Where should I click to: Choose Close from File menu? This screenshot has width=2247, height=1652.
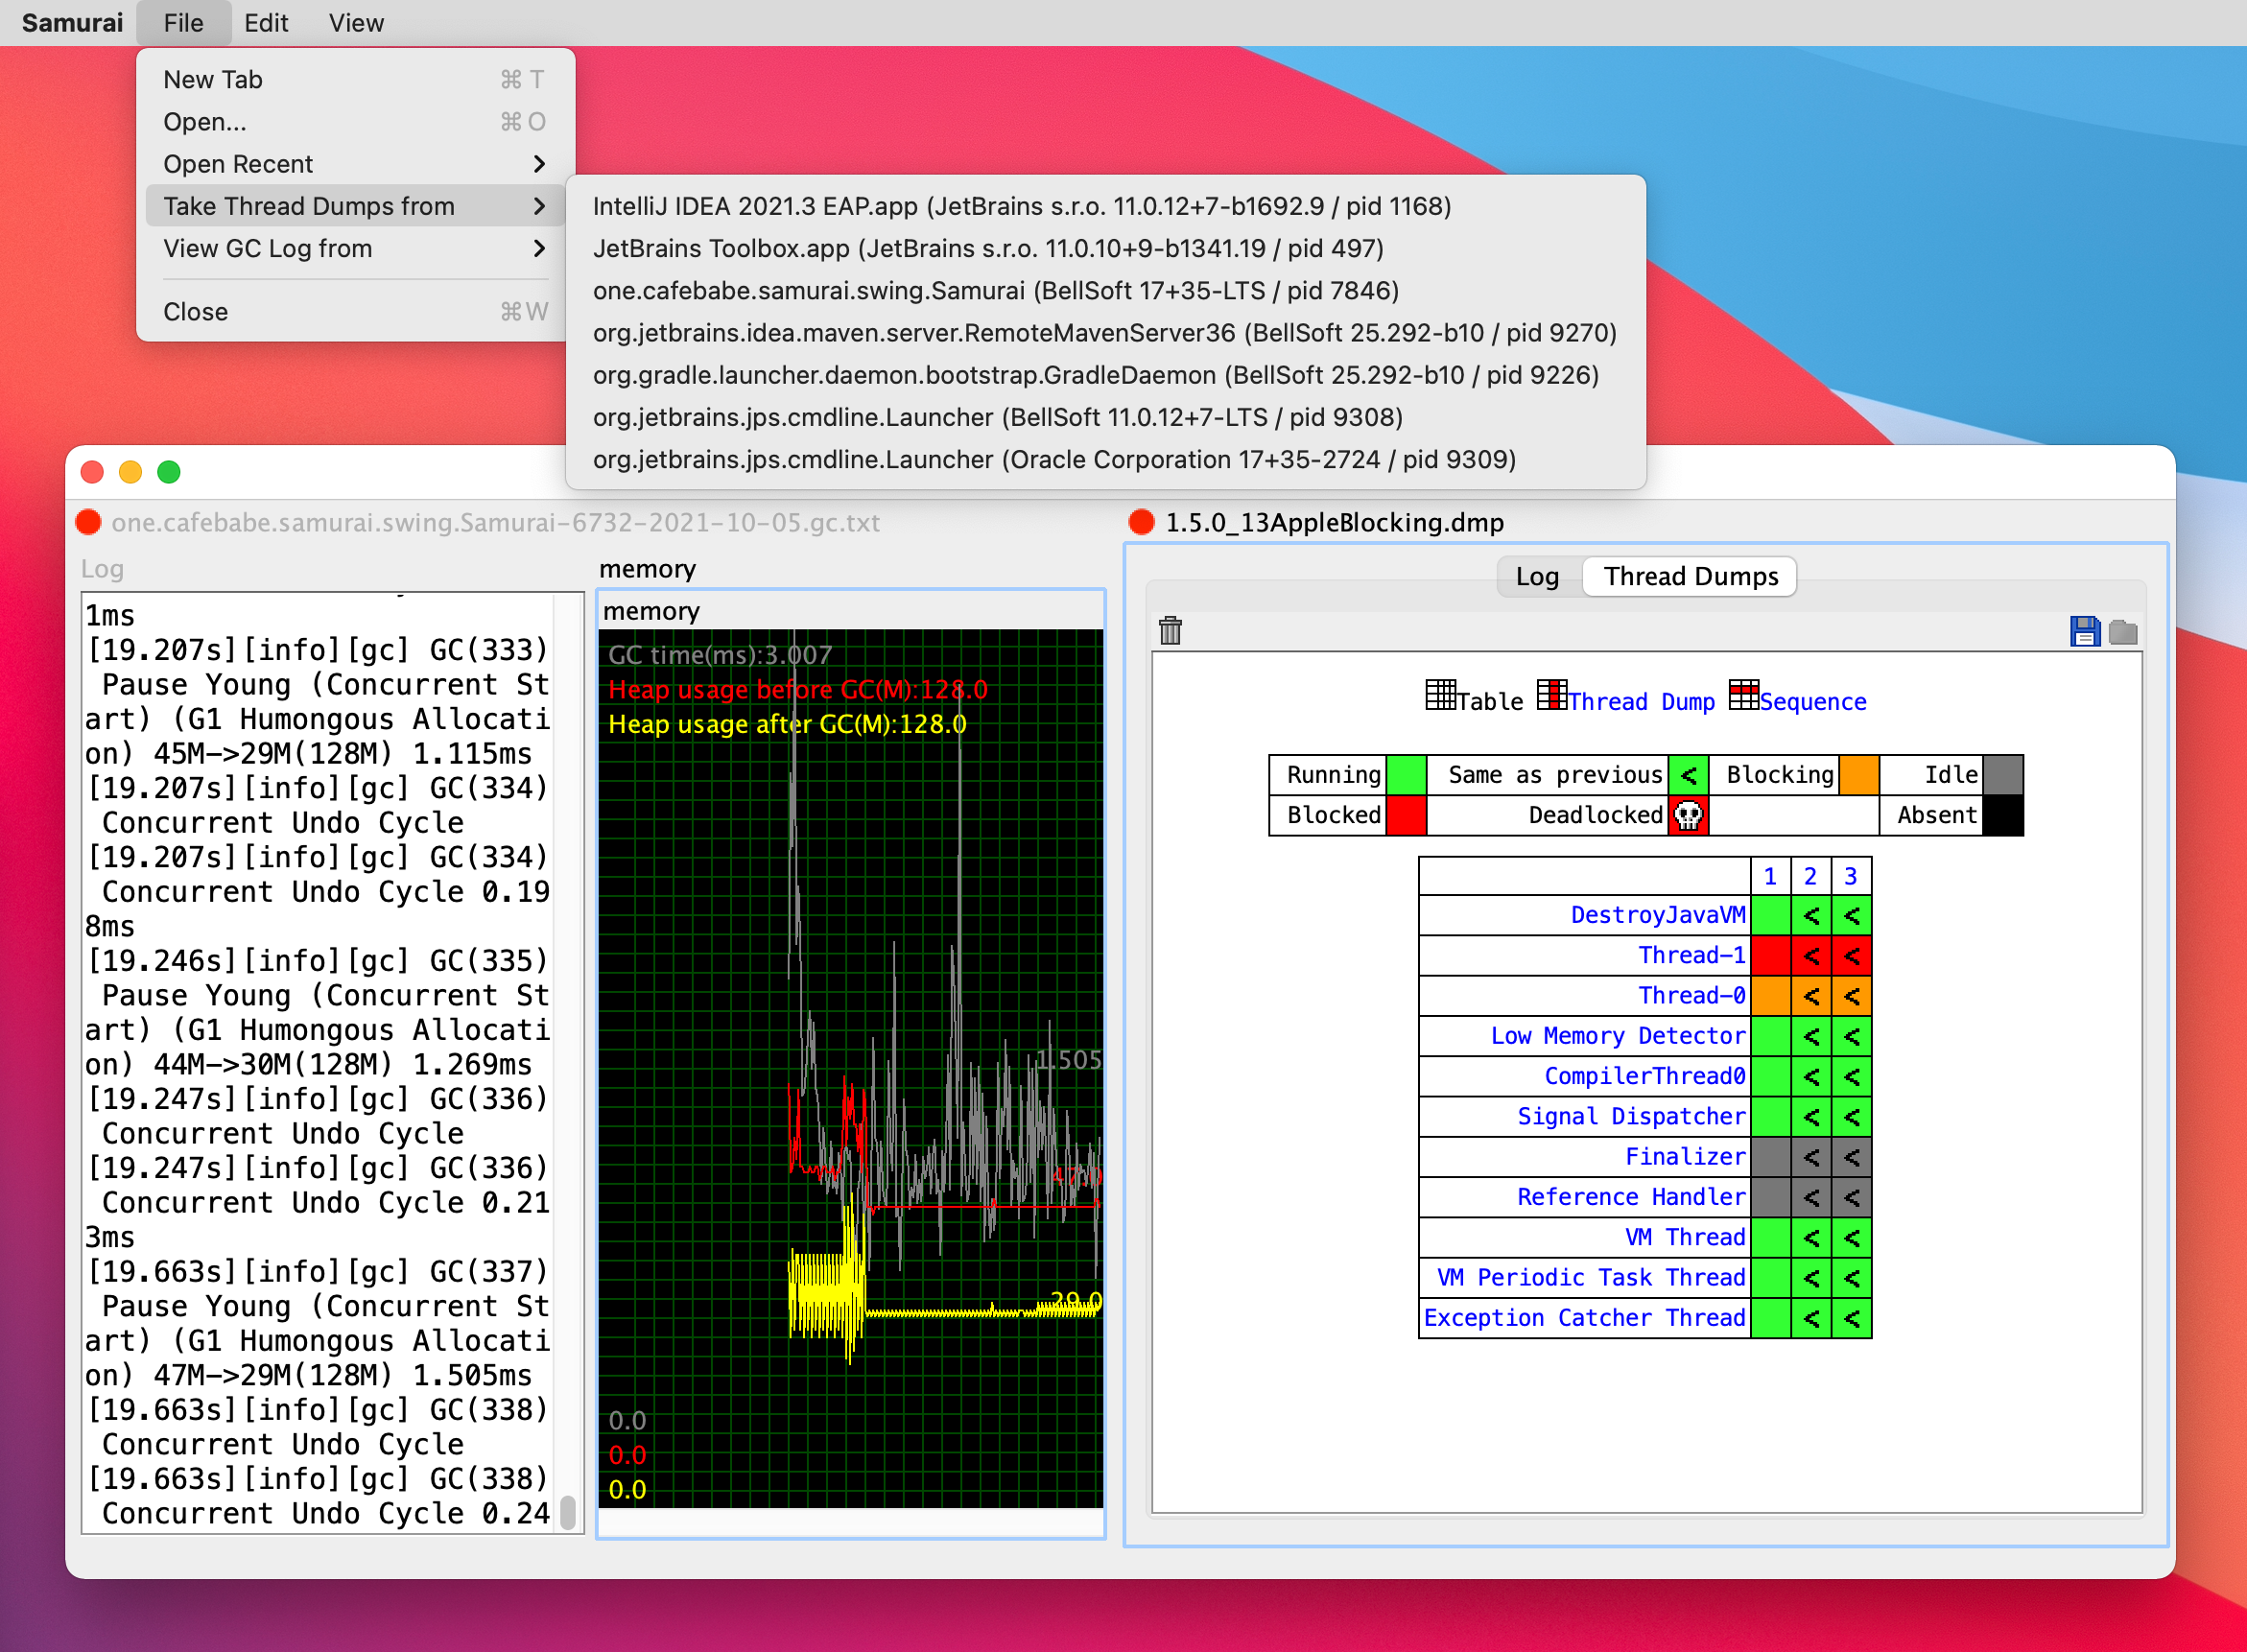point(355,311)
